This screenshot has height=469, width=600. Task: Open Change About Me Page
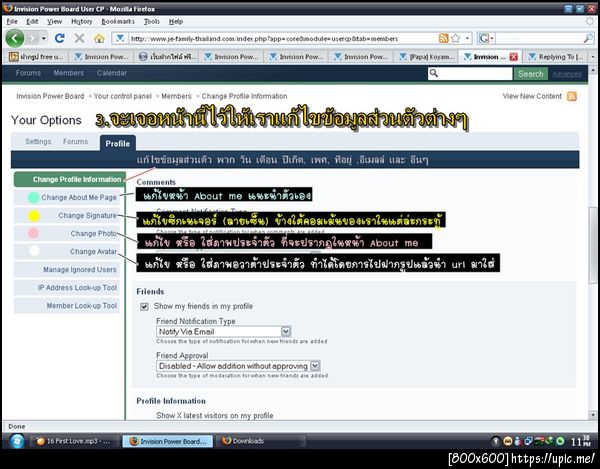click(x=67, y=197)
